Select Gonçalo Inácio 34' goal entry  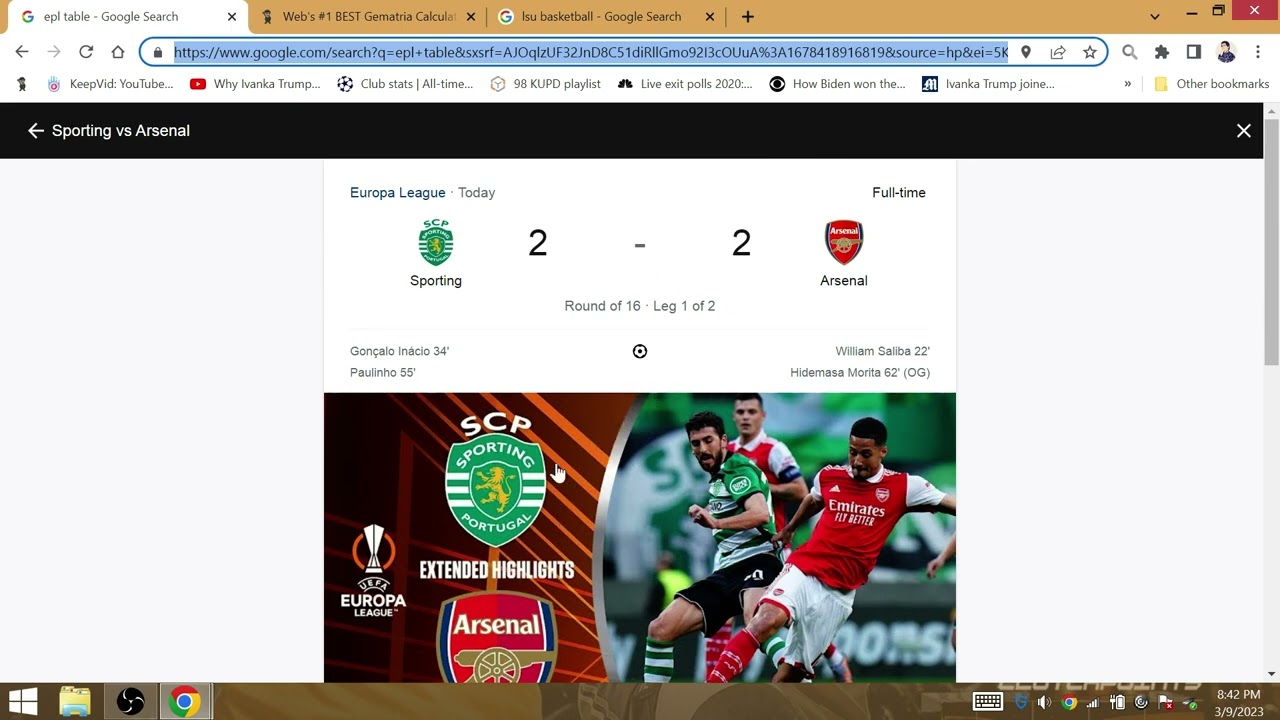tap(400, 351)
